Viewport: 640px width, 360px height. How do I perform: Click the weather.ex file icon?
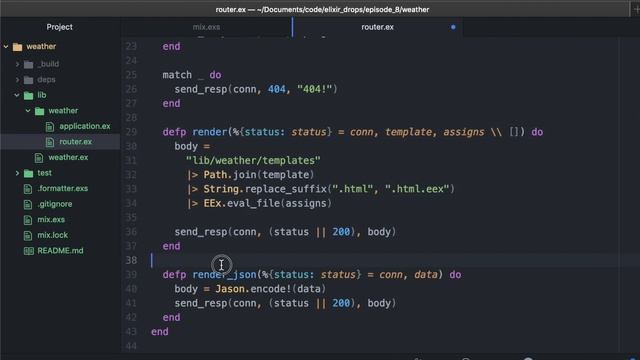(x=39, y=158)
